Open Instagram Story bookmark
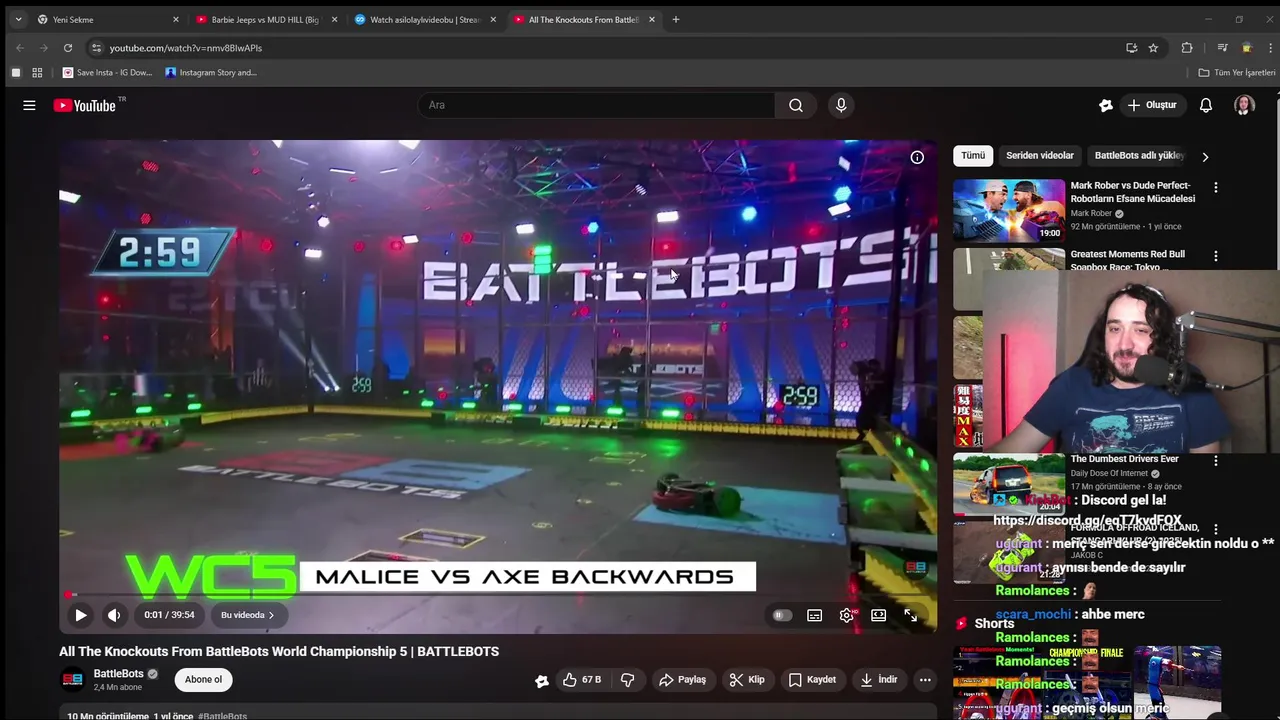This screenshot has height=720, width=1280. 211,72
